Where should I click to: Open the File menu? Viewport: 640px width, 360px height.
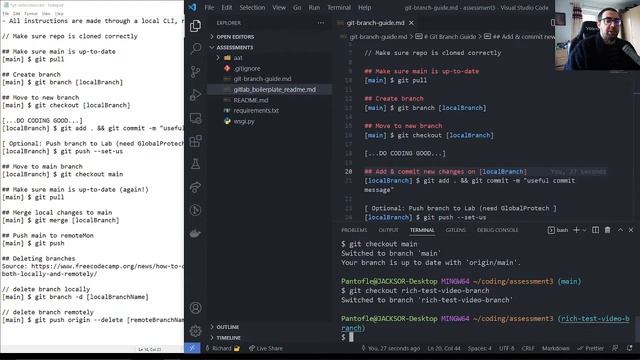209,7
